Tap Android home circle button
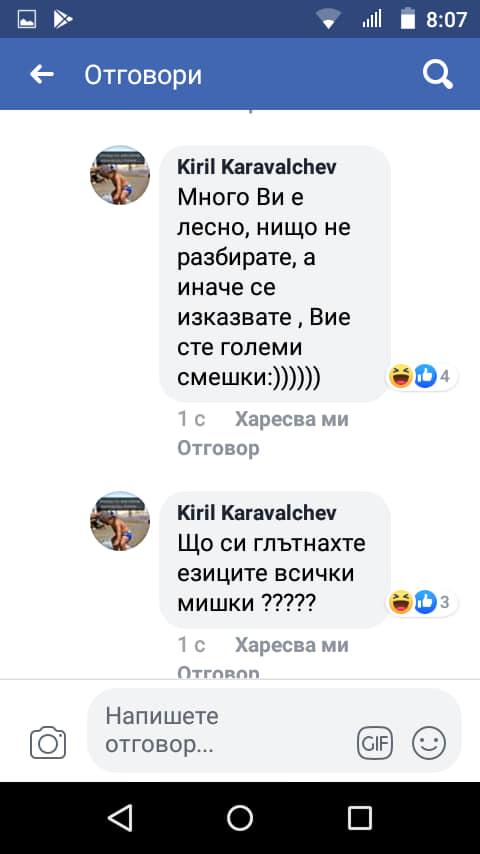 pos(240,818)
